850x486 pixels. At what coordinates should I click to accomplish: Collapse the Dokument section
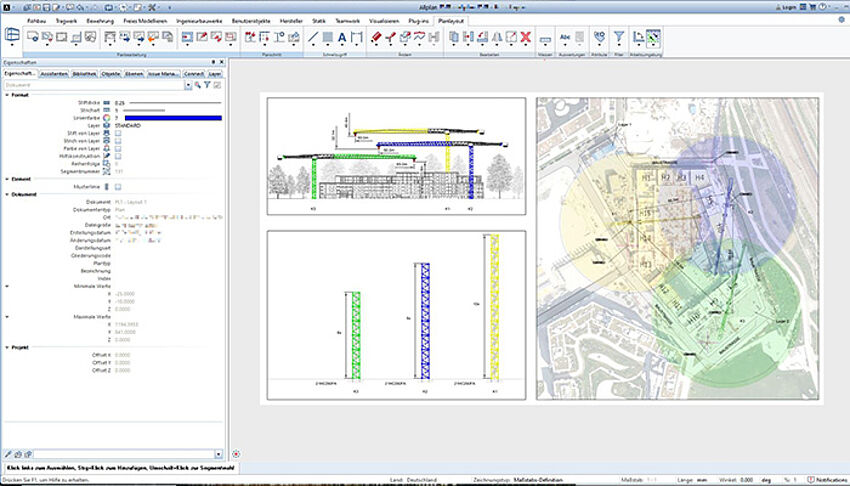[x=5, y=194]
